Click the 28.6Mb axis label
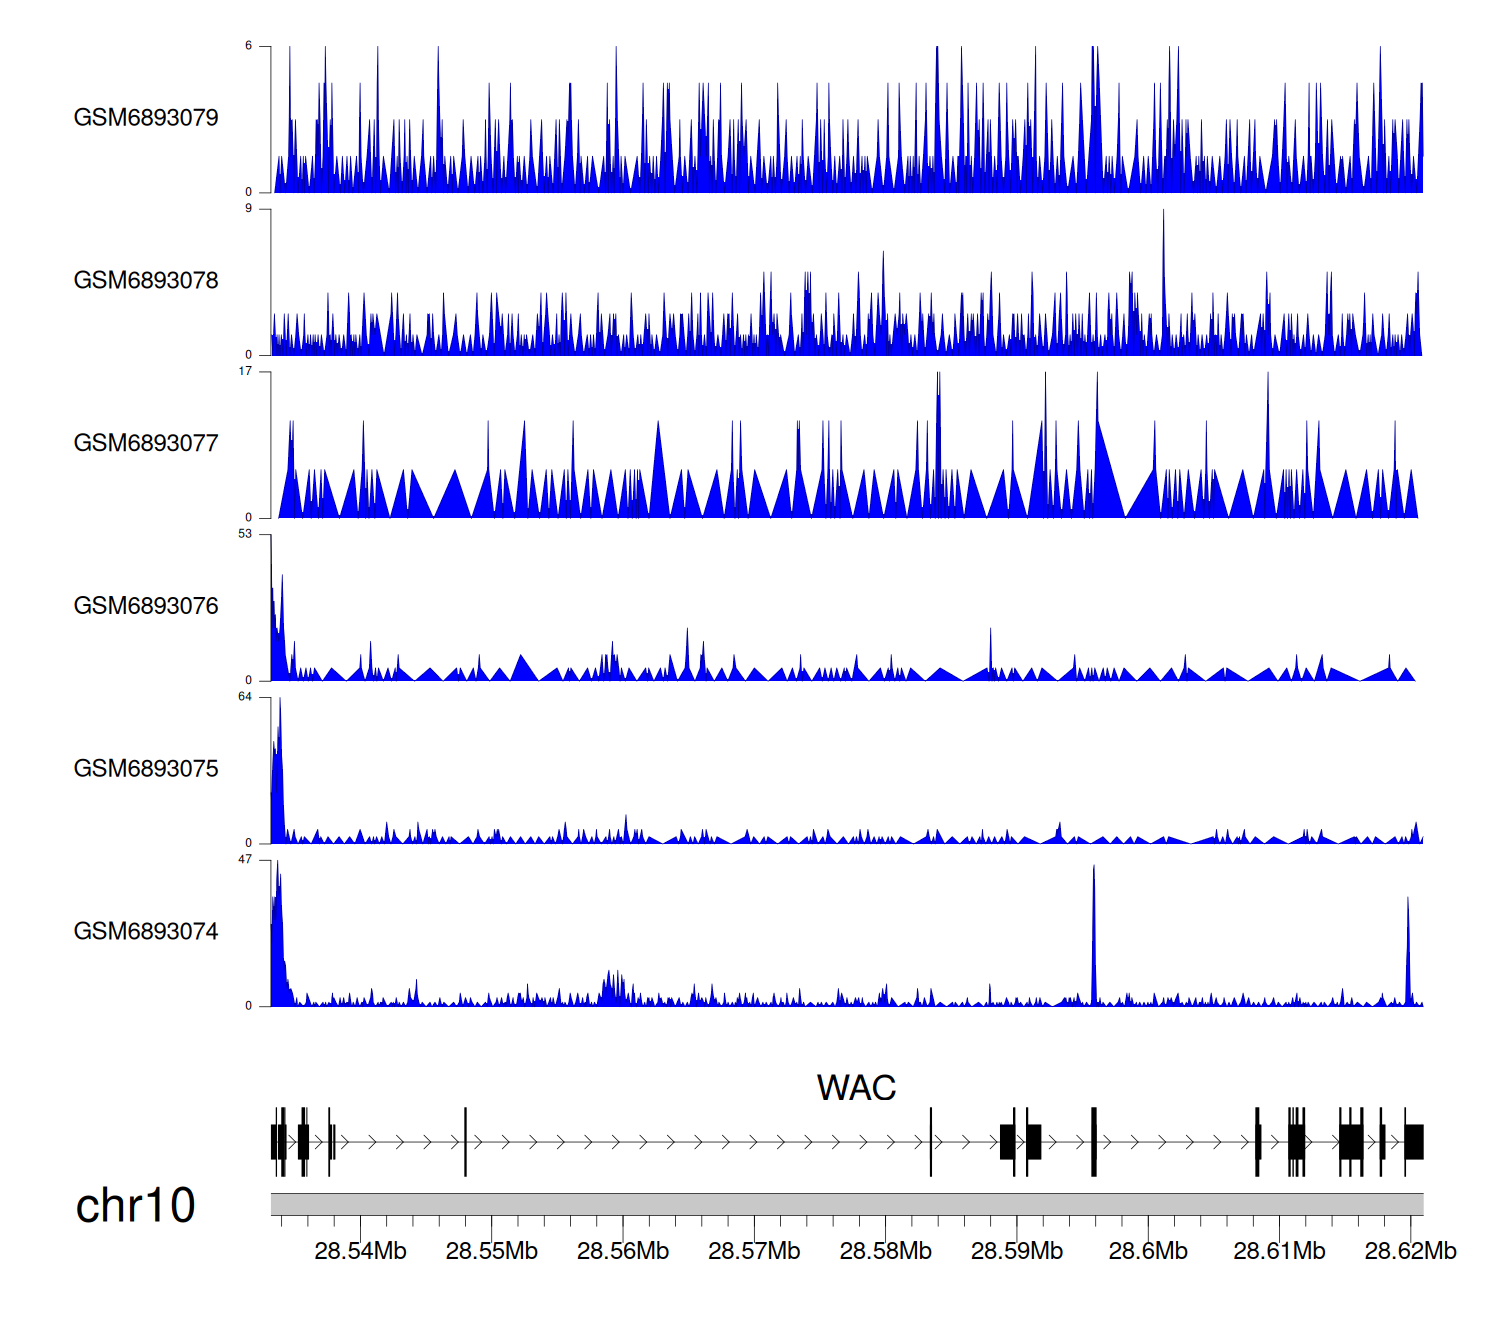This screenshot has width=1500, height=1320. pos(1148,1251)
